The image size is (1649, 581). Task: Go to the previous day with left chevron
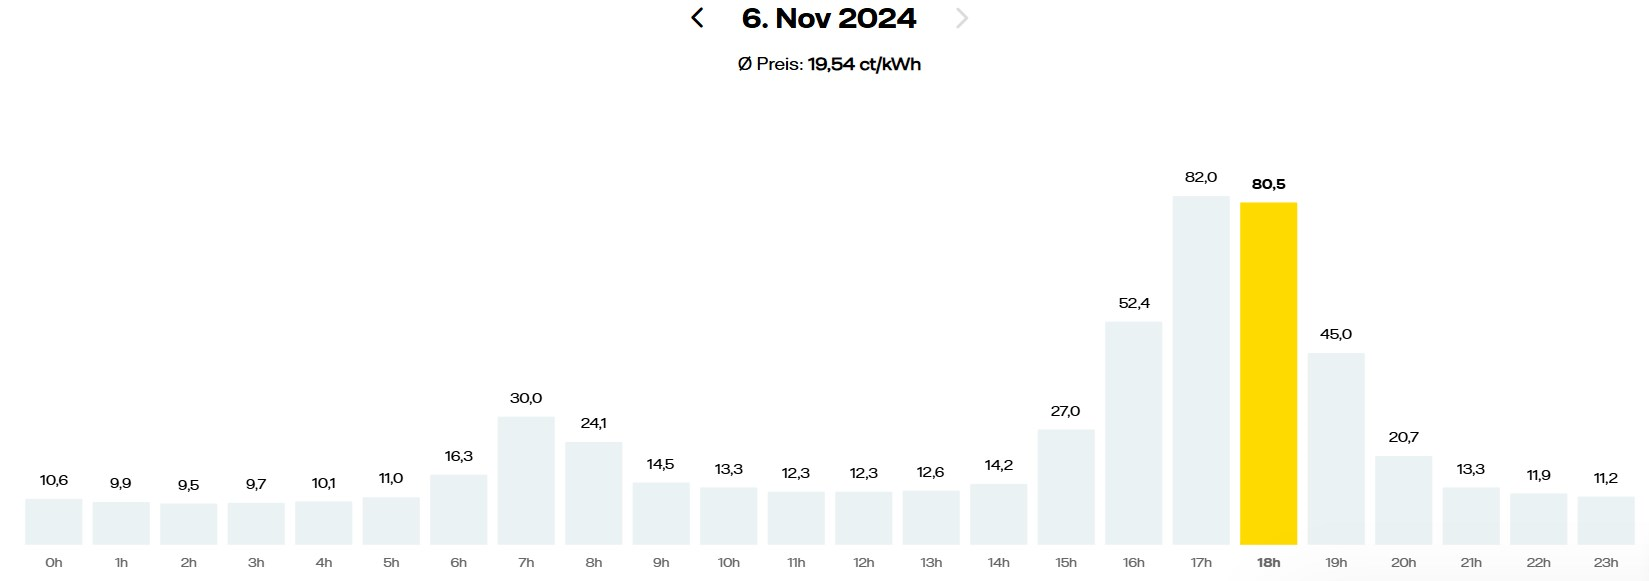[x=697, y=18]
